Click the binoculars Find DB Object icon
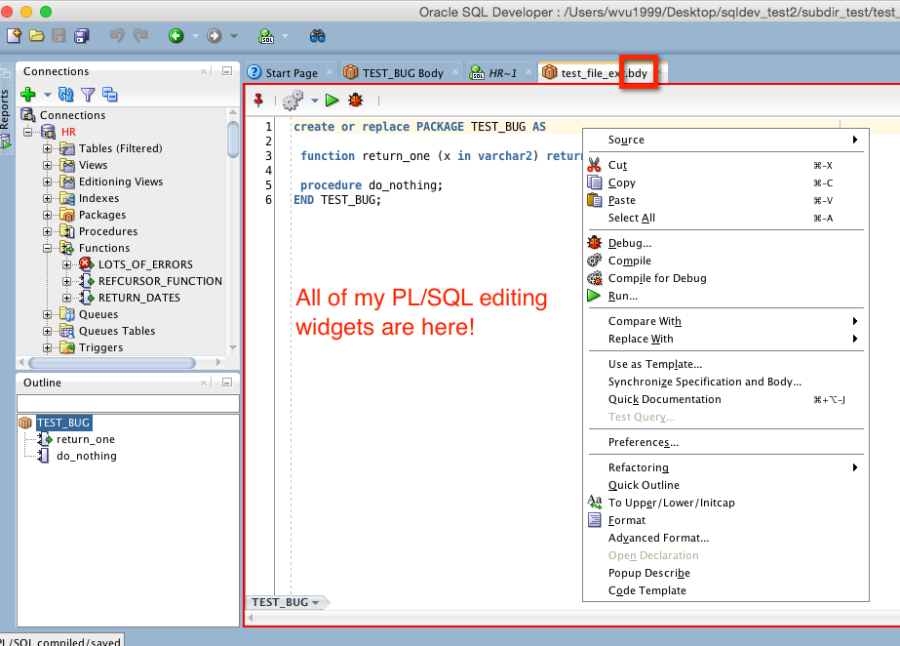 click(x=317, y=36)
